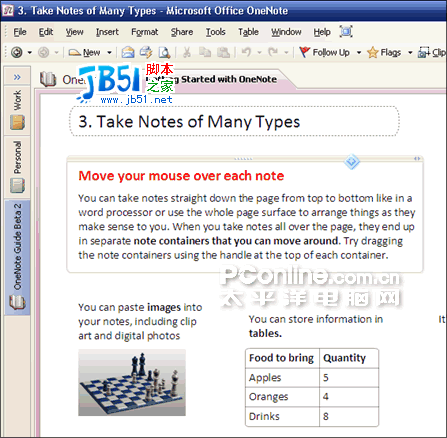Click the page title 3. Take Notes of Many Types

pyautogui.click(x=189, y=121)
